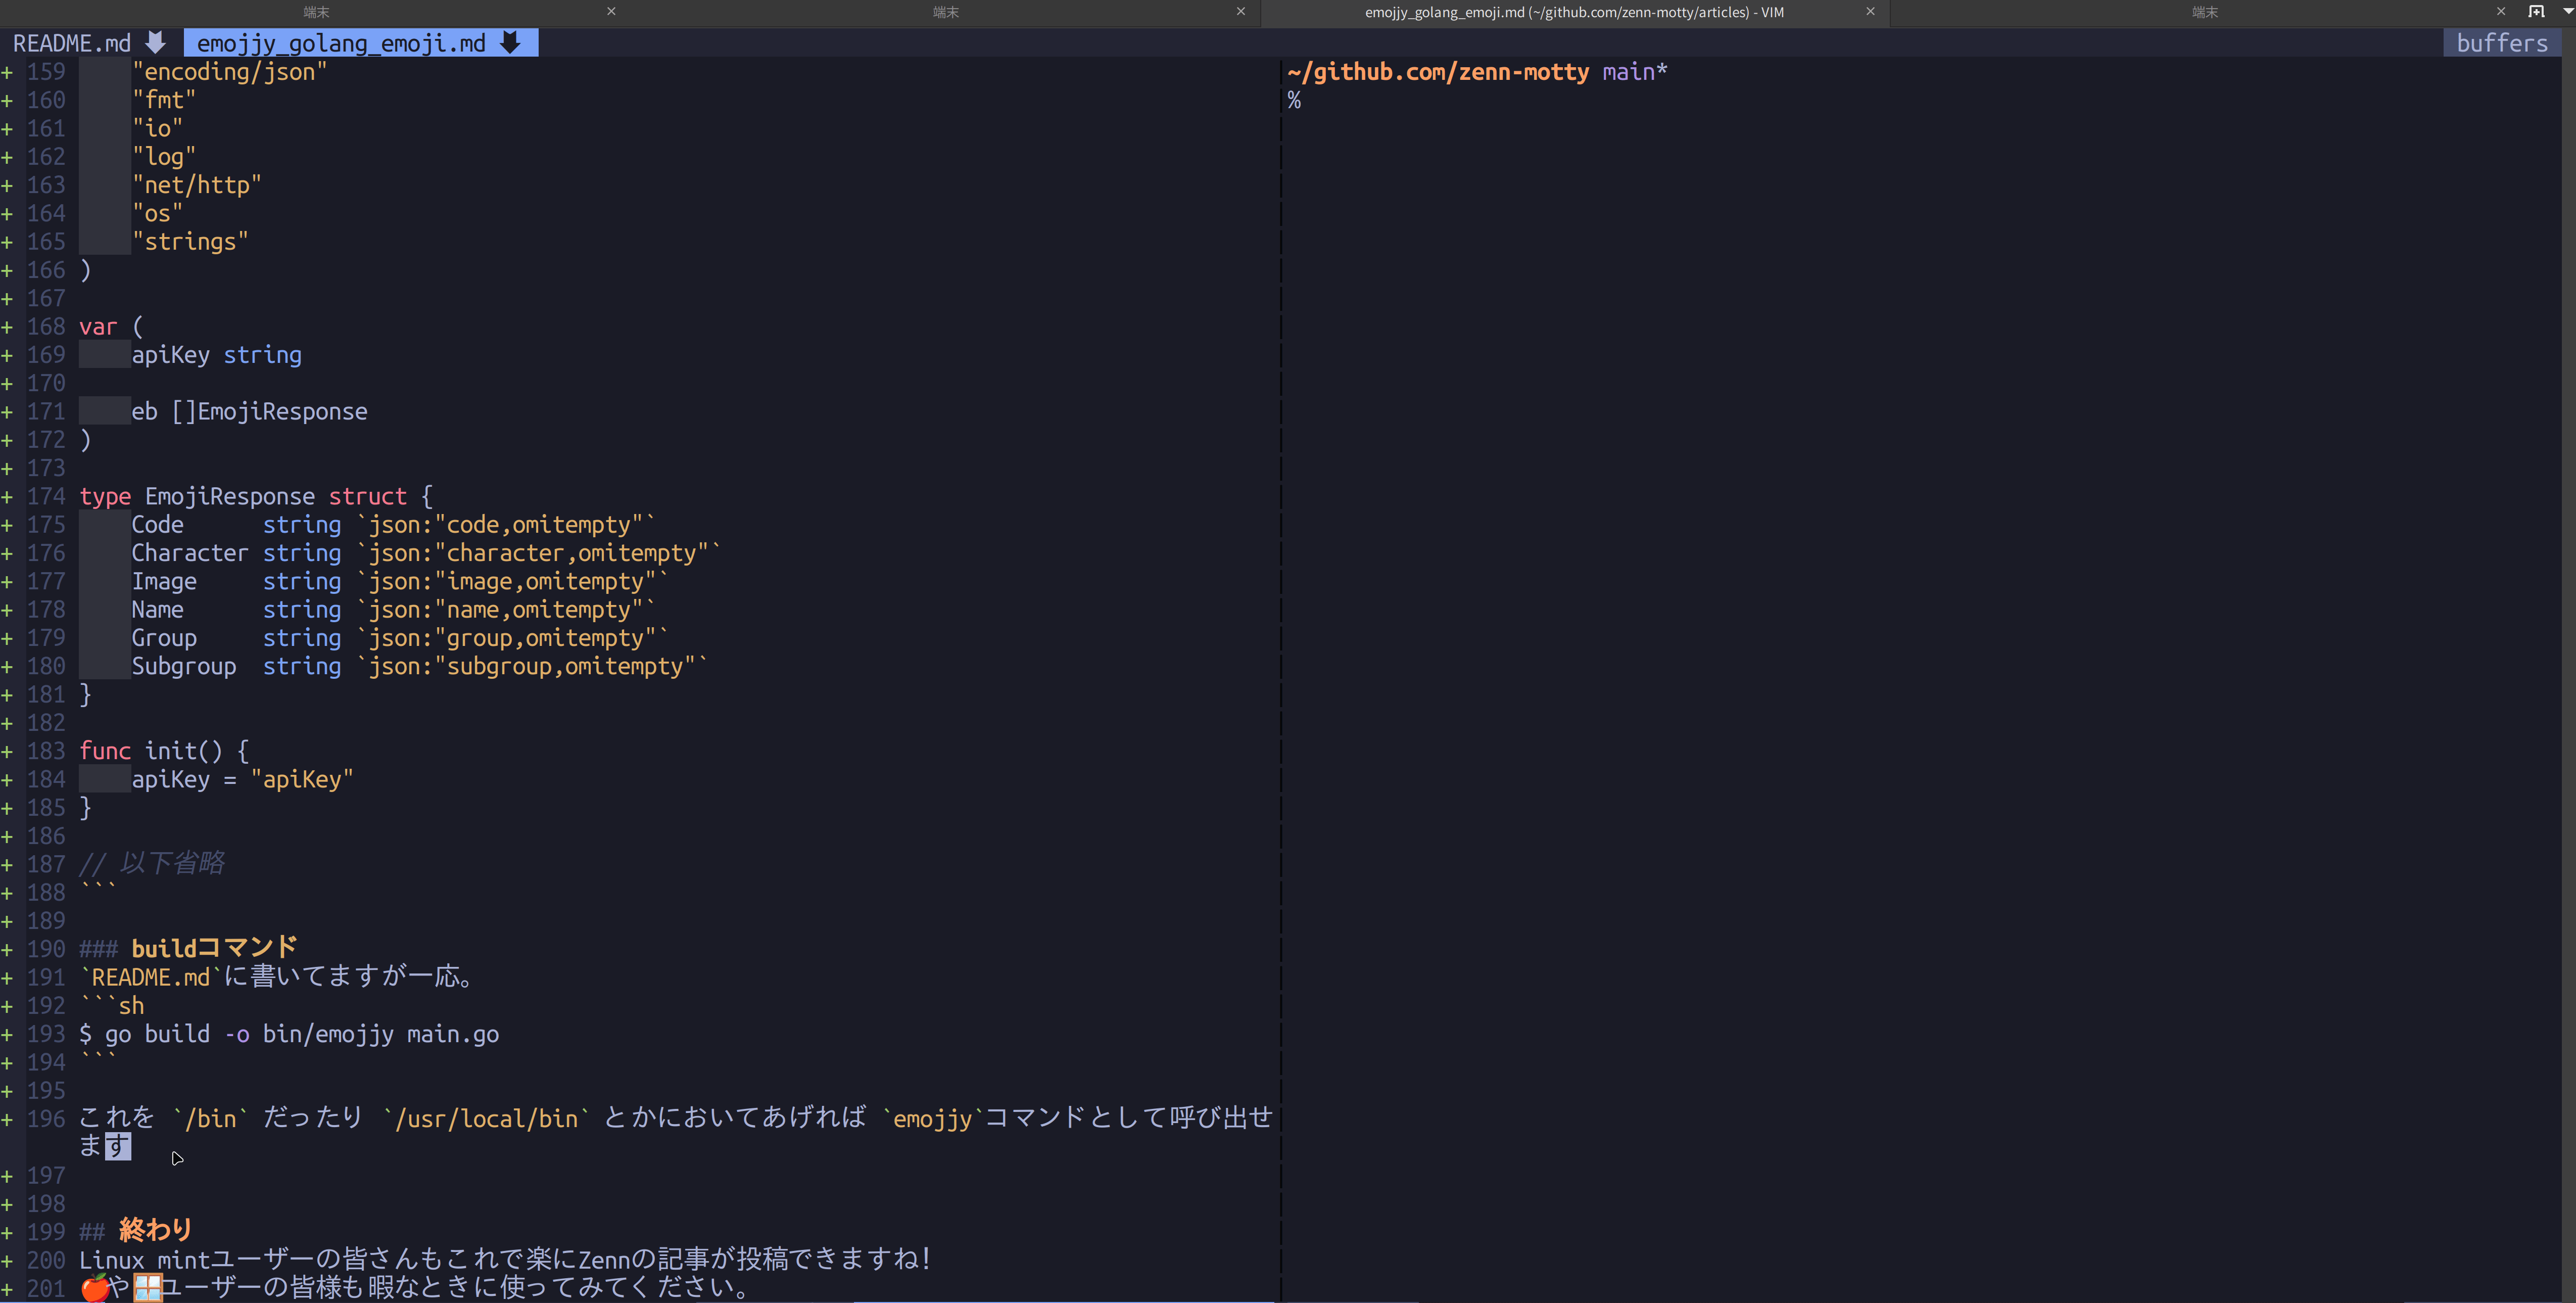Image resolution: width=2576 pixels, height=1303 pixels.
Task: Click the buffers label in vim tabline
Action: [2502, 43]
